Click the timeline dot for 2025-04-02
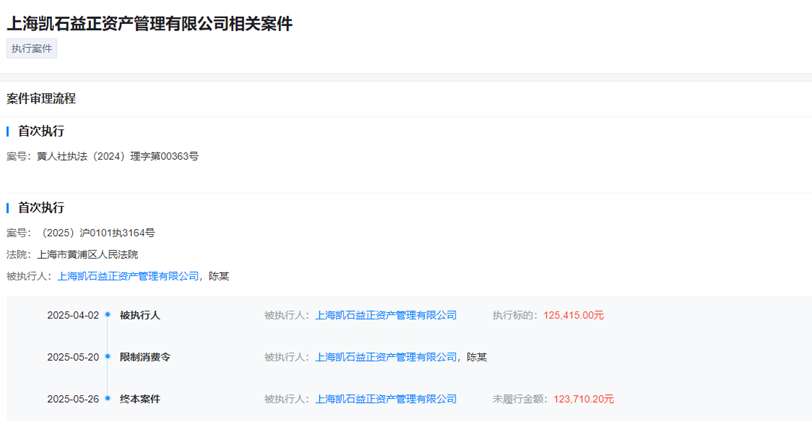This screenshot has width=812, height=435. click(x=107, y=315)
